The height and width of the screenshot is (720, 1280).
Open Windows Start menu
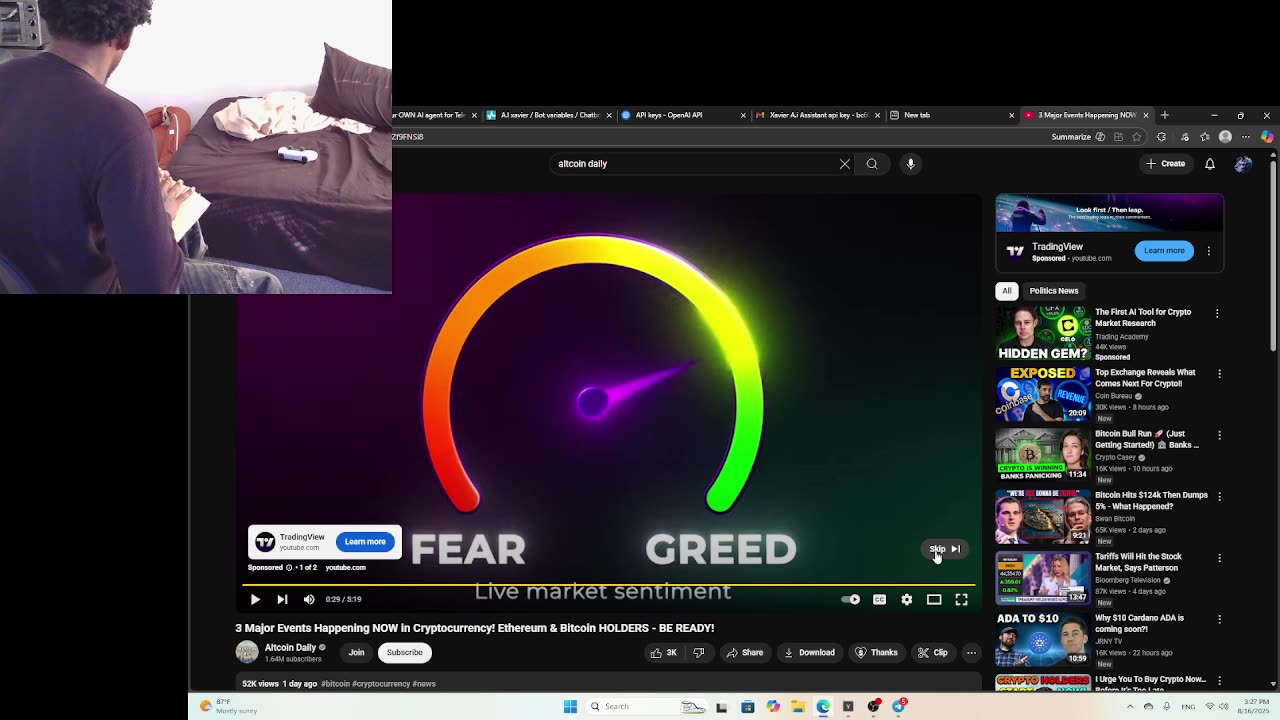coord(570,706)
